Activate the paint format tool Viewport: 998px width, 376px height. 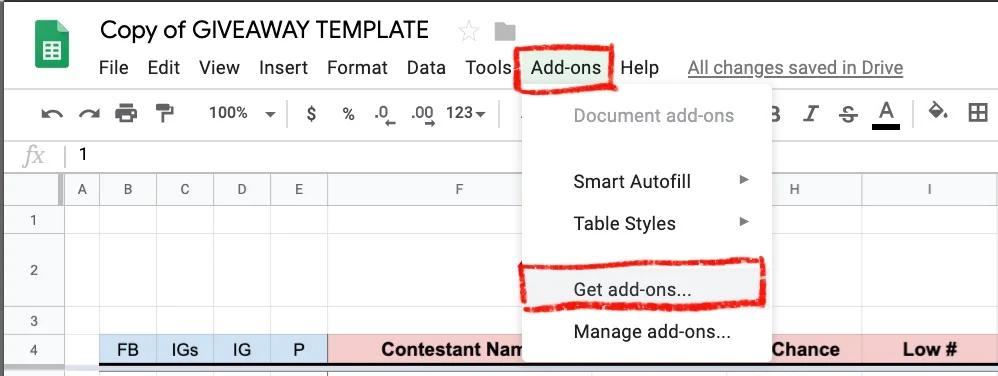(164, 114)
